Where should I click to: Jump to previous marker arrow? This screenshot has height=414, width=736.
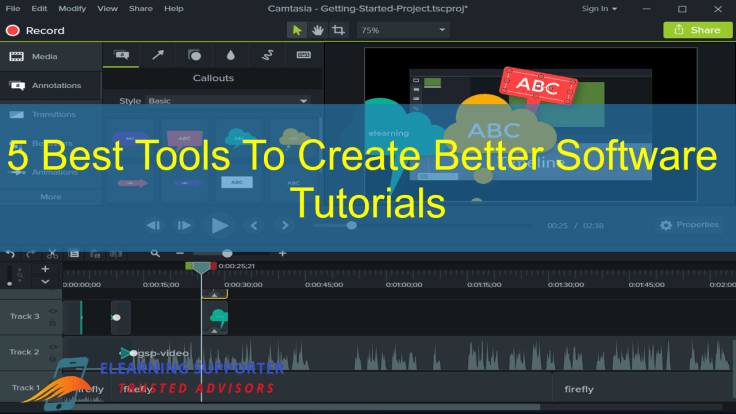[254, 226]
